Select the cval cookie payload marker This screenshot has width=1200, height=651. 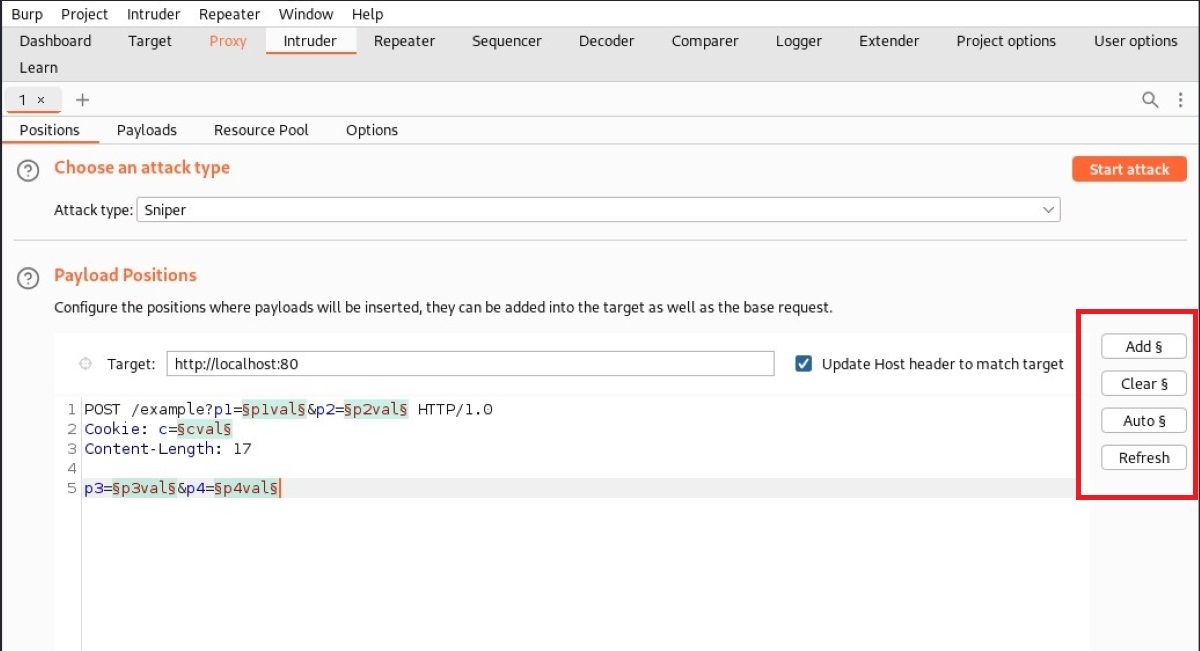[205, 429]
